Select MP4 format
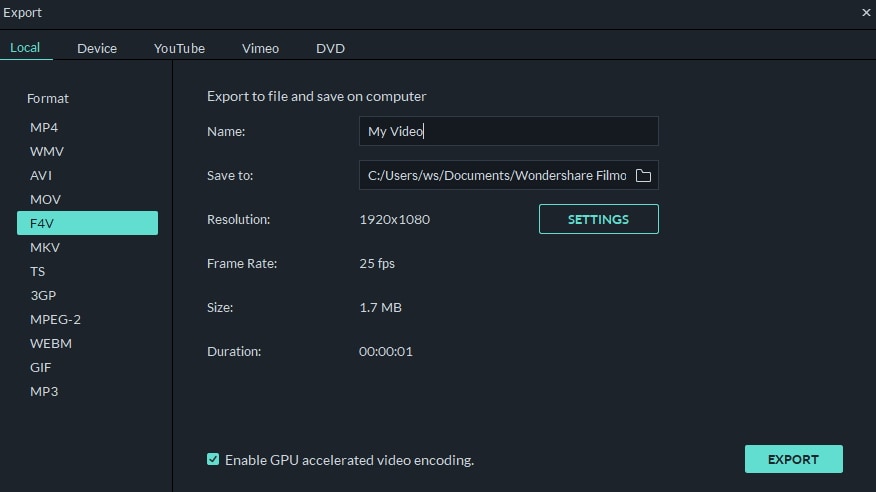This screenshot has width=876, height=492. 44,127
